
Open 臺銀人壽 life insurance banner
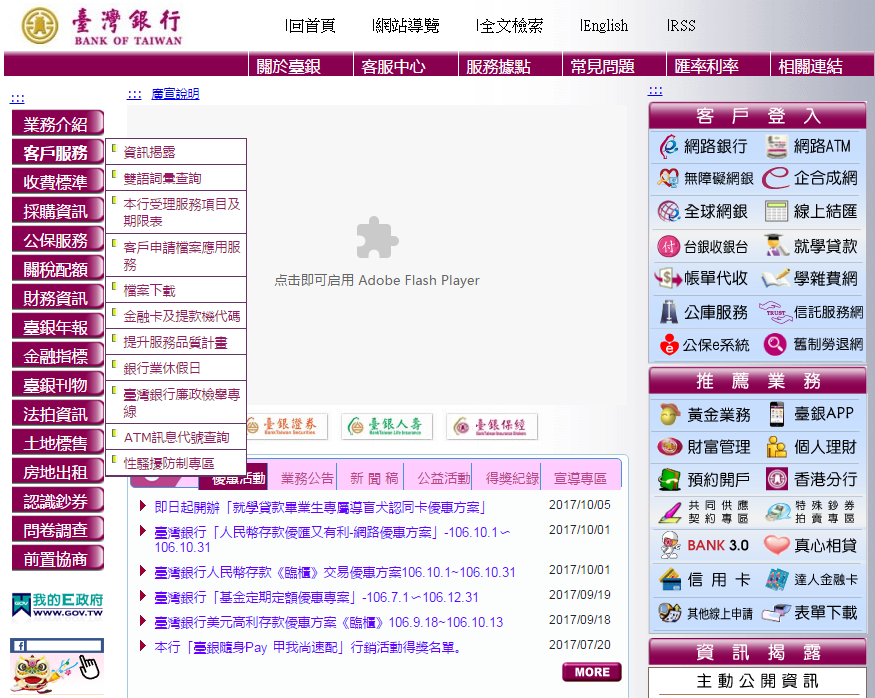387,426
